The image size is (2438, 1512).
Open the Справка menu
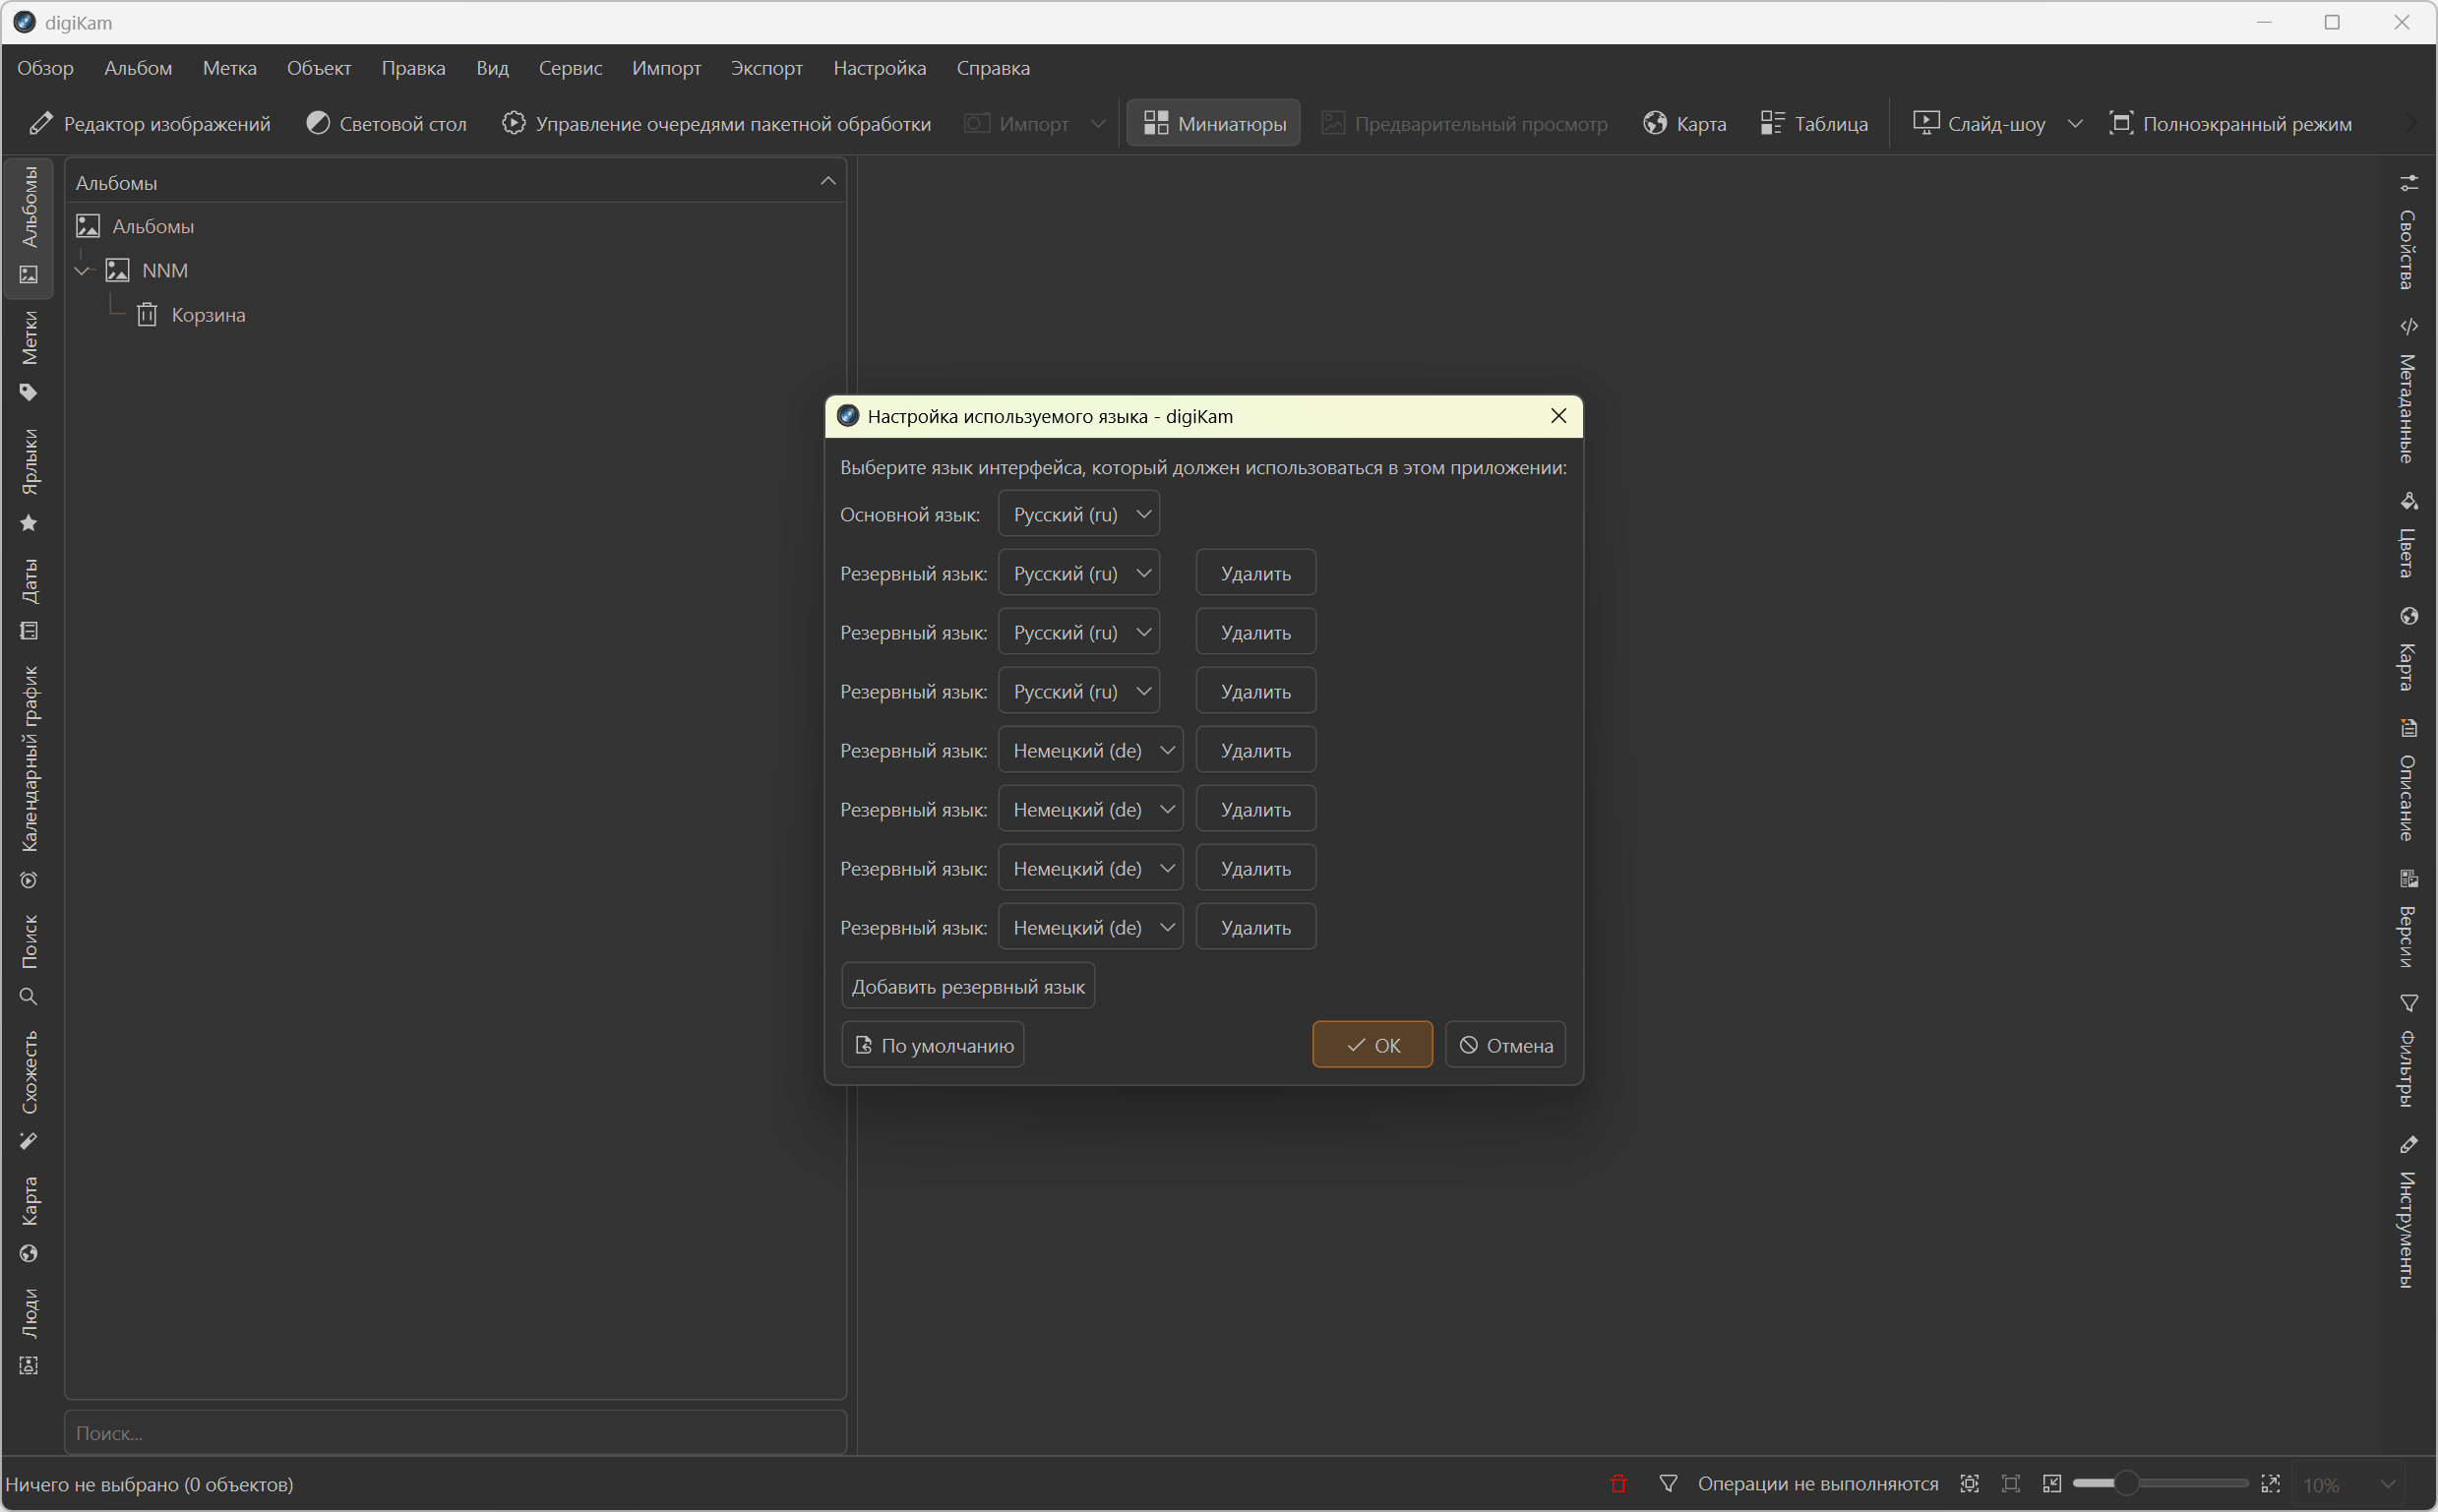993,67
